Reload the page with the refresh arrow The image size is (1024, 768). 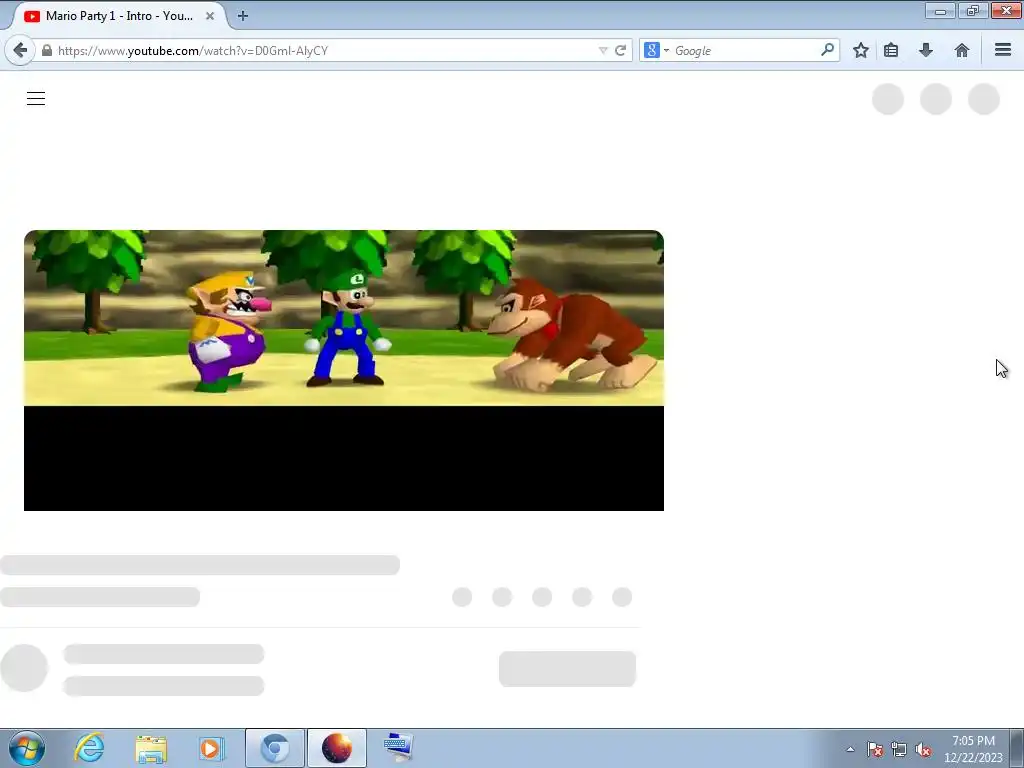point(620,50)
